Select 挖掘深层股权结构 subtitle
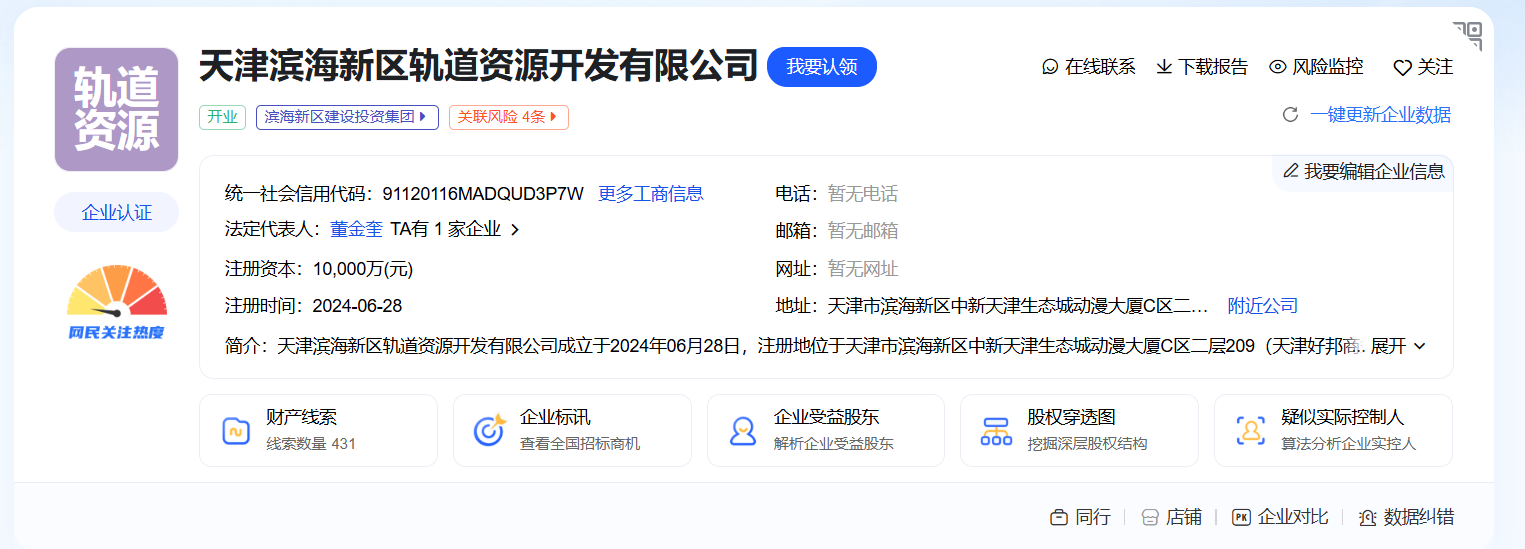This screenshot has height=549, width=1525. point(1087,444)
